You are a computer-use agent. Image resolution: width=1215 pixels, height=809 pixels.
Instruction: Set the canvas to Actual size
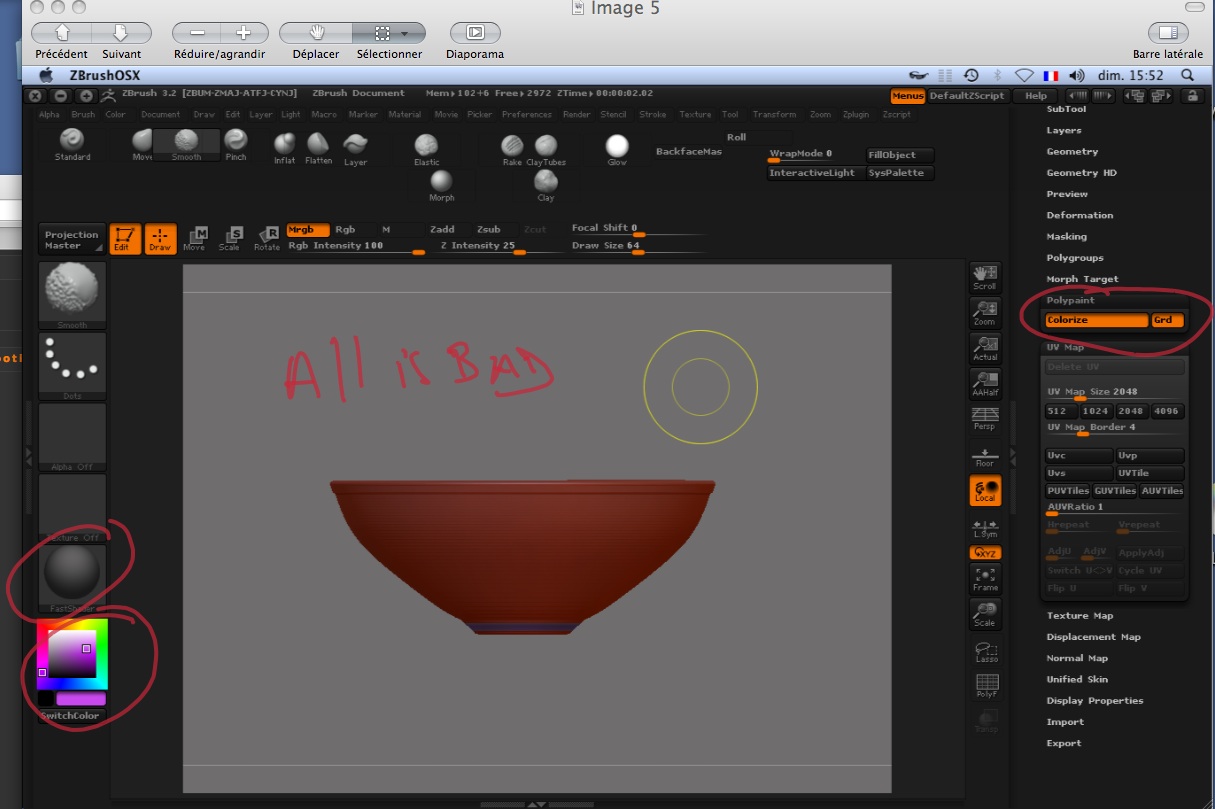985,348
